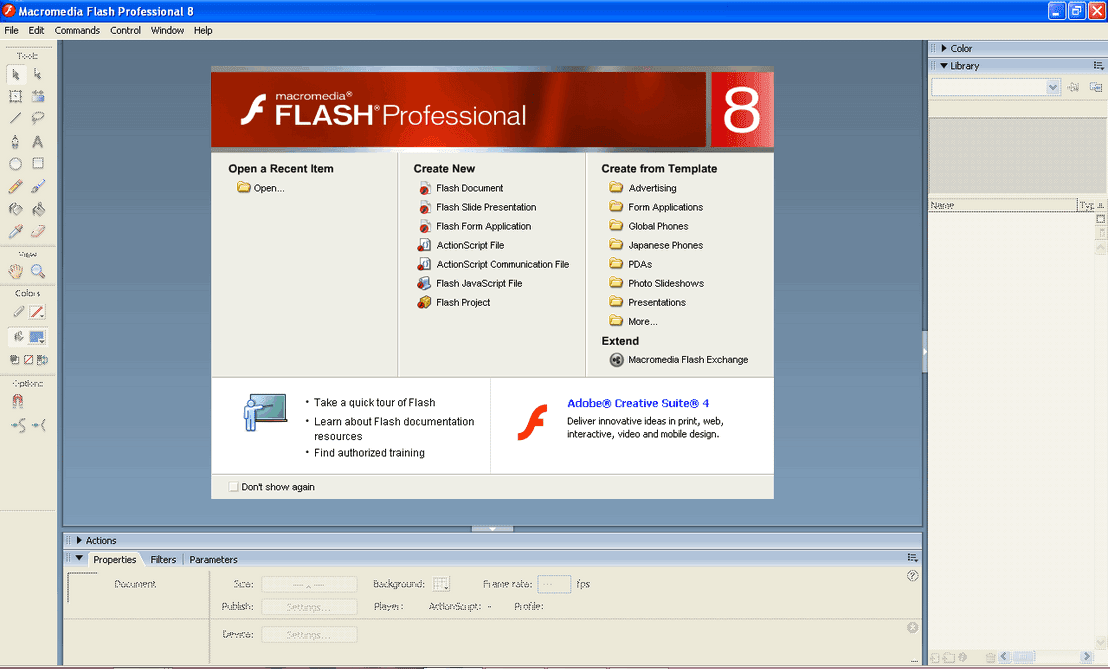Select the Oval tool
Image resolution: width=1110 pixels, height=669 pixels.
[x=16, y=164]
